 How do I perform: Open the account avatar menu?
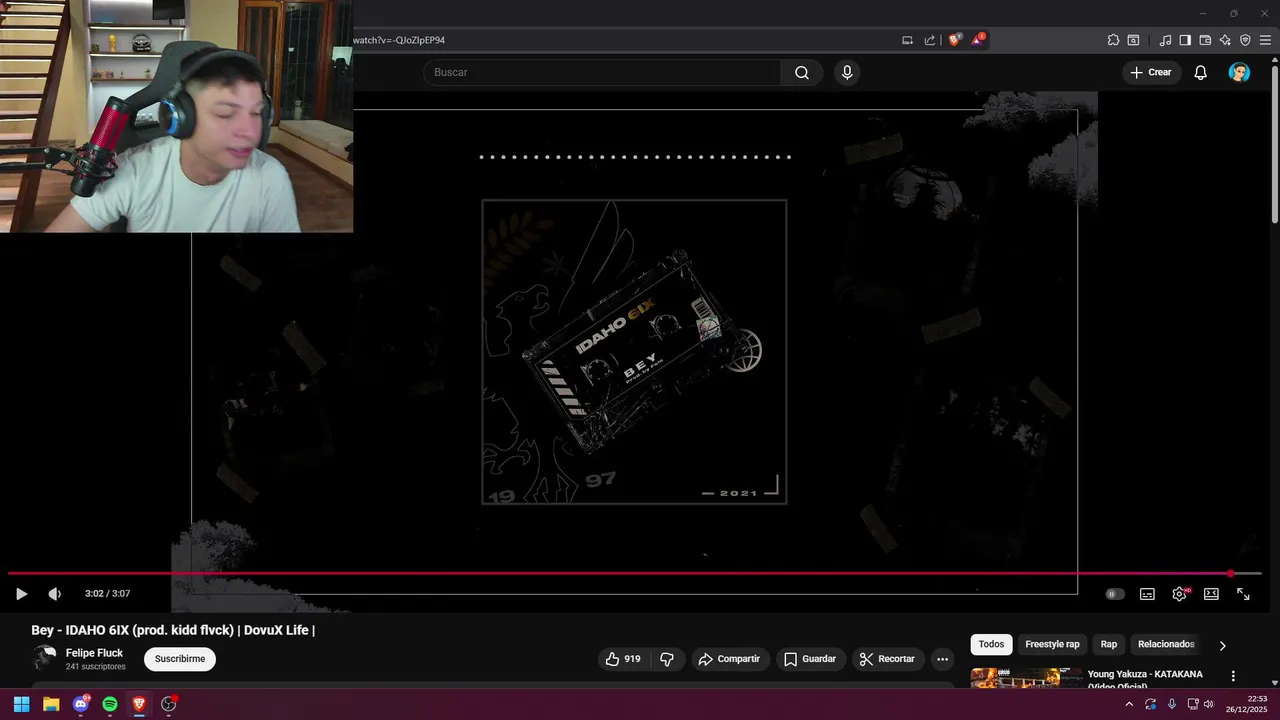pyautogui.click(x=1240, y=72)
